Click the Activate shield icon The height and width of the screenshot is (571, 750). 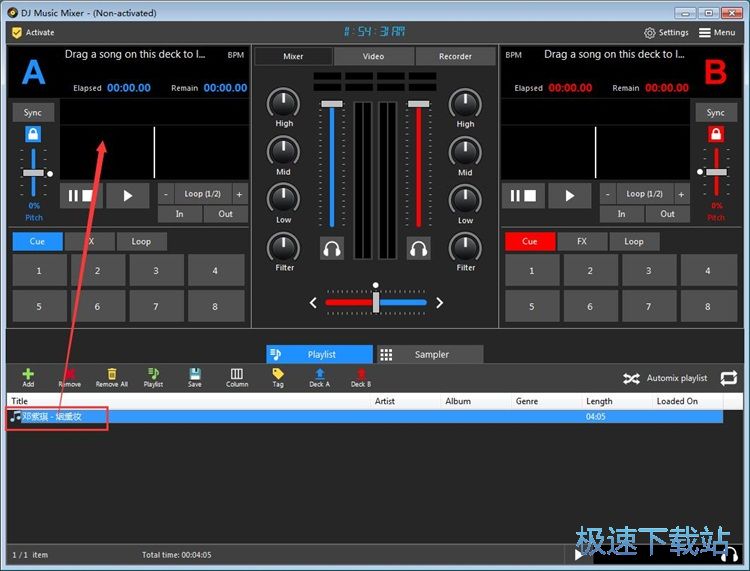(x=17, y=33)
